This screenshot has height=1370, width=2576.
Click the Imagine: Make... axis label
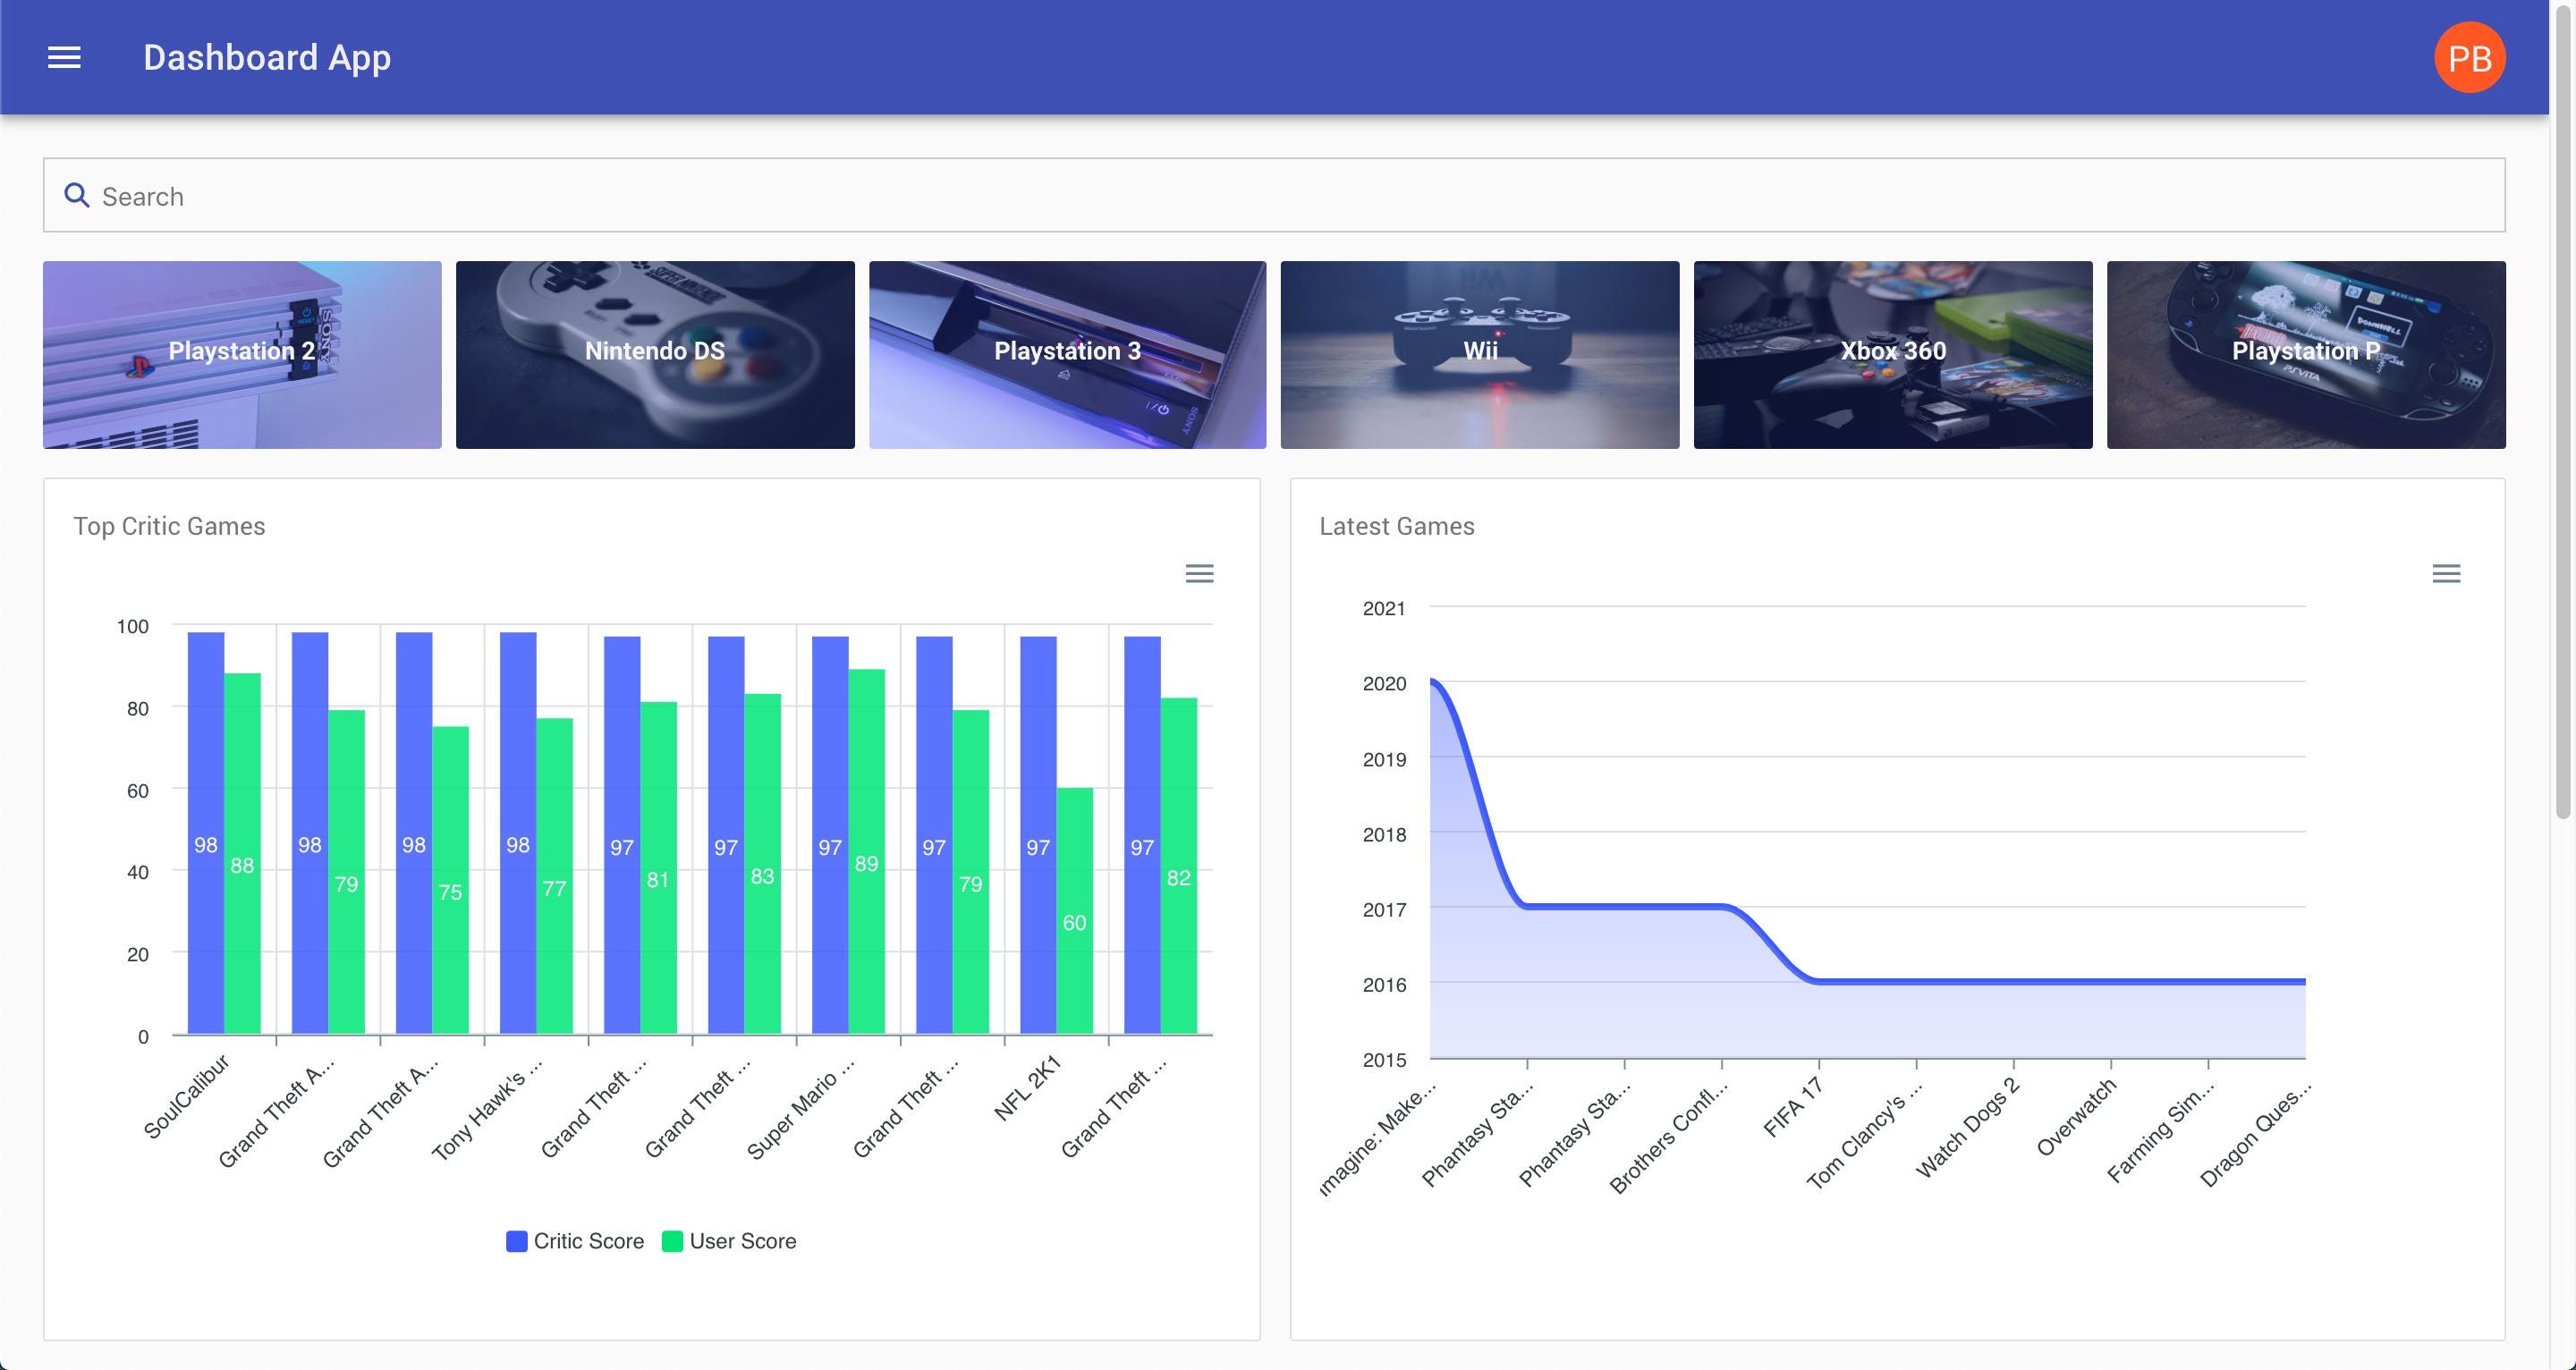point(1378,1136)
